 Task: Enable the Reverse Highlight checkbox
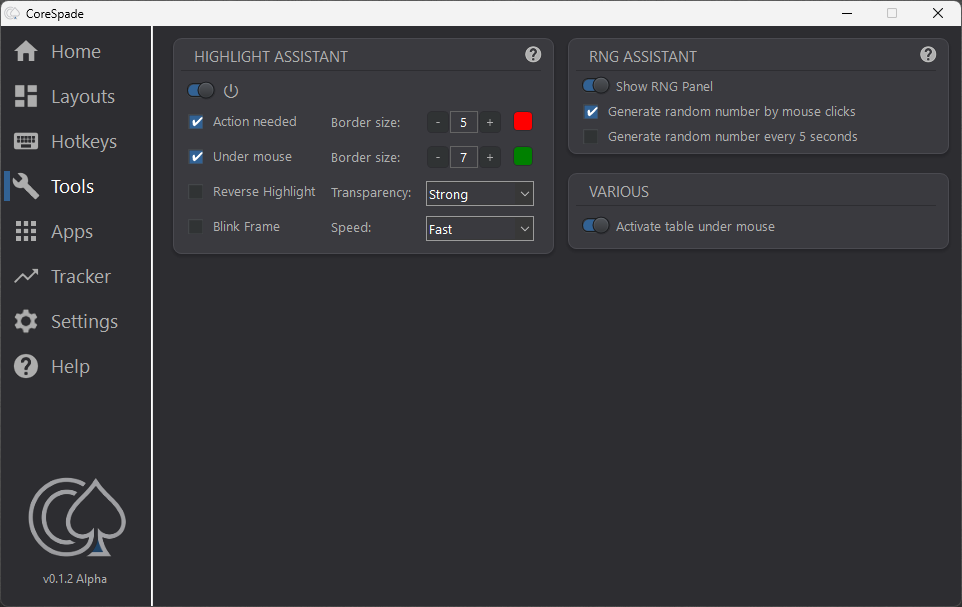point(196,191)
